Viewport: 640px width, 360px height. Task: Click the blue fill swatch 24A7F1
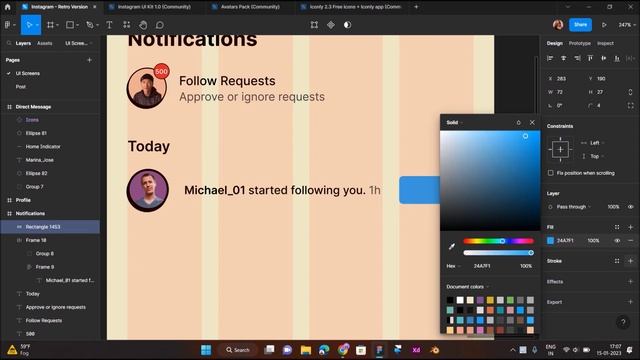550,241
